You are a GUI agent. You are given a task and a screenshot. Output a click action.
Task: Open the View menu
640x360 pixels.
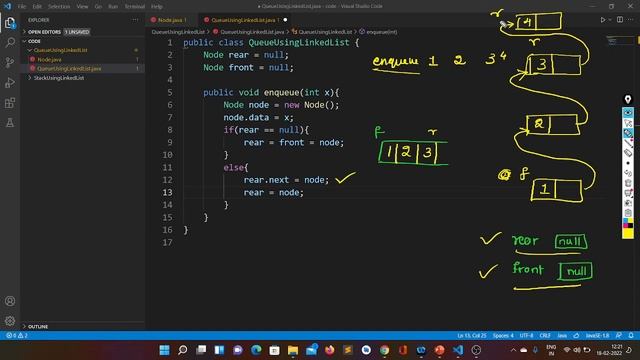coord(82,7)
